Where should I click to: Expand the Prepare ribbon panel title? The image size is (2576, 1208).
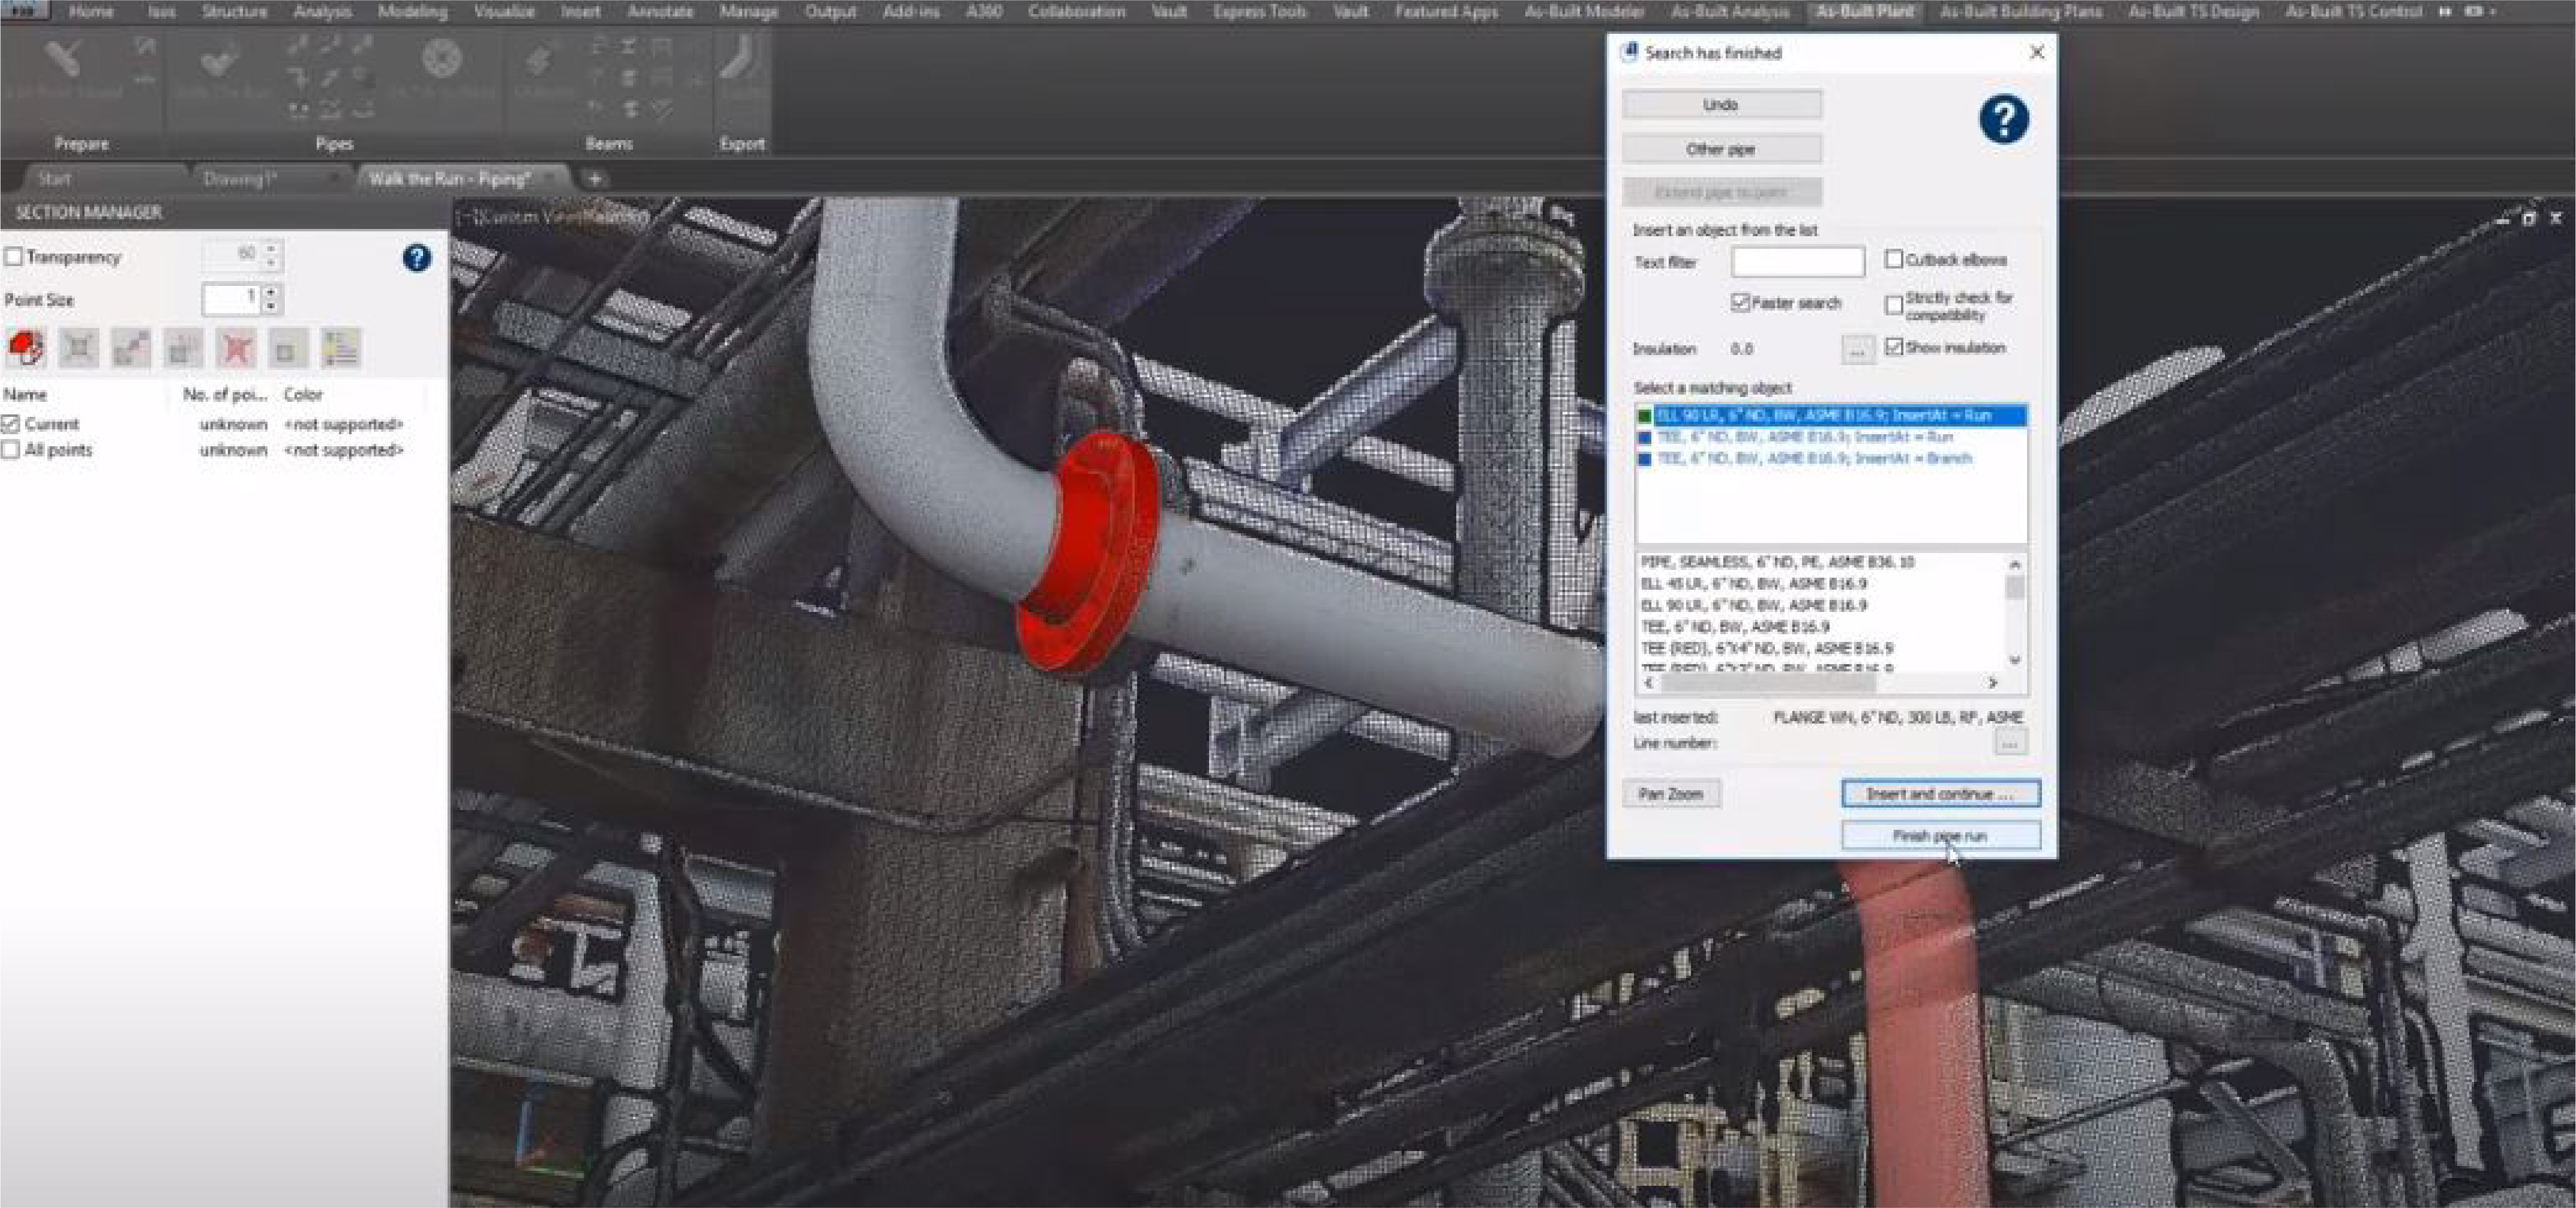coord(82,144)
